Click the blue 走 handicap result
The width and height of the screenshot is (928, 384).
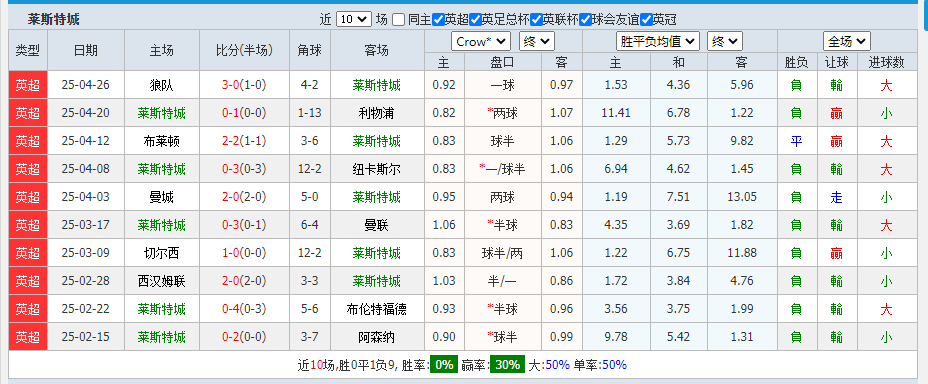836,197
